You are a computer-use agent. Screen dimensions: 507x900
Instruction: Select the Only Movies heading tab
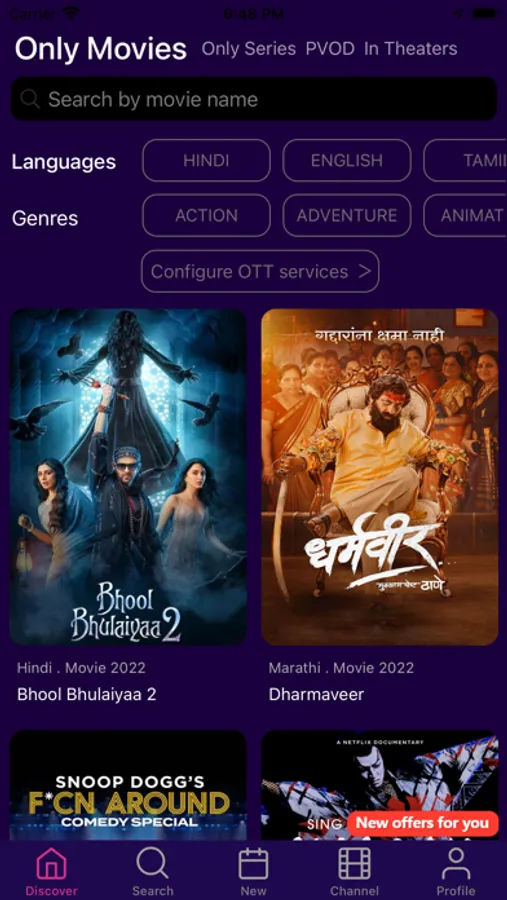coord(101,49)
